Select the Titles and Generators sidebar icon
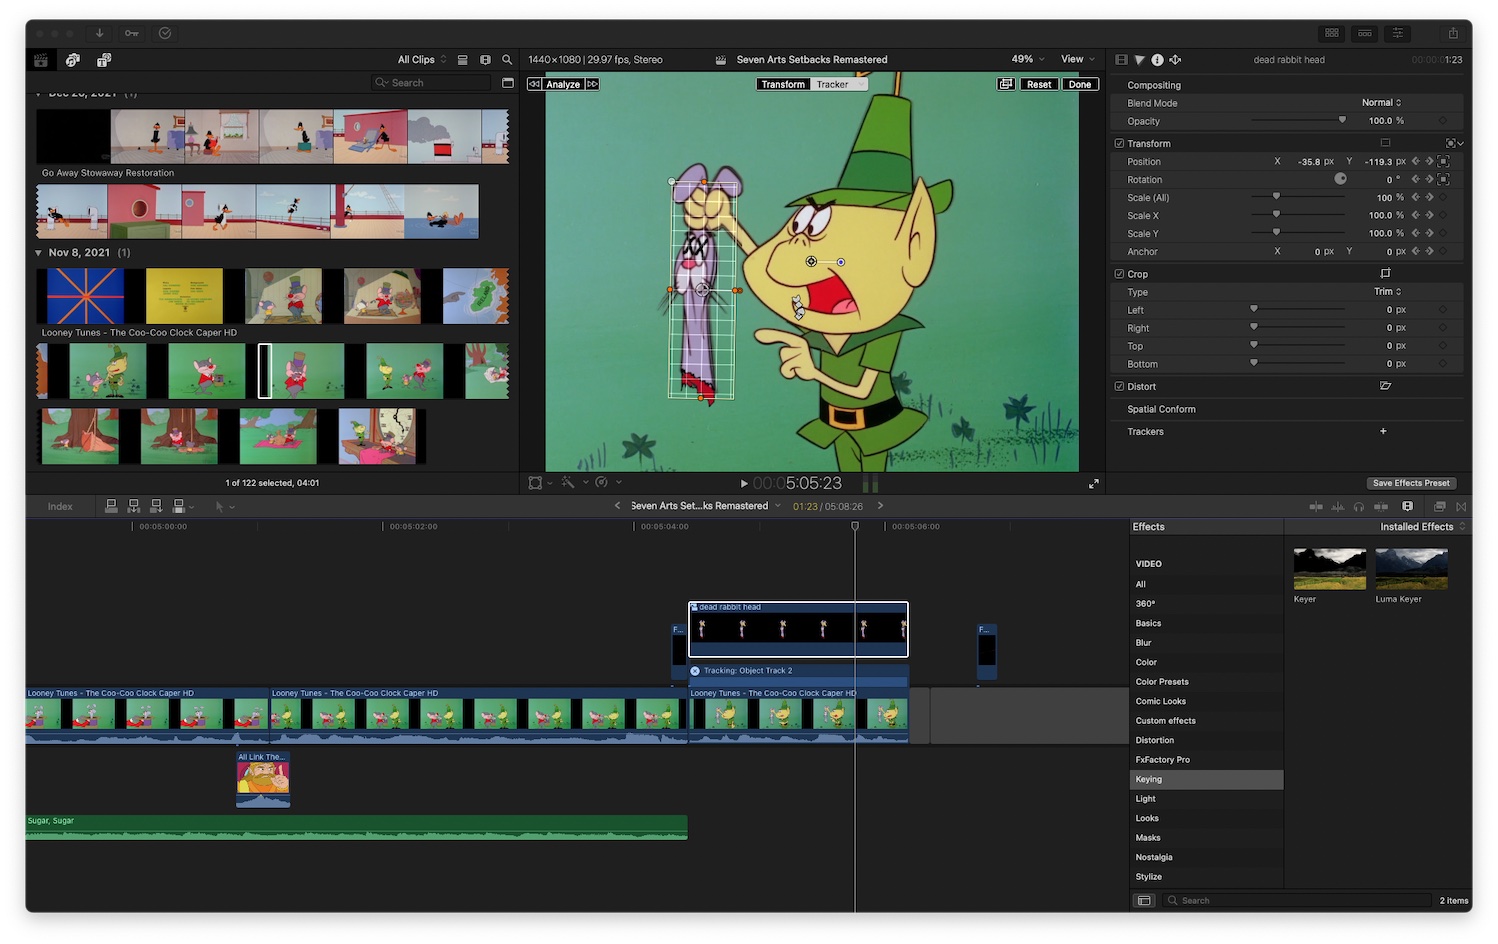 coord(103,60)
